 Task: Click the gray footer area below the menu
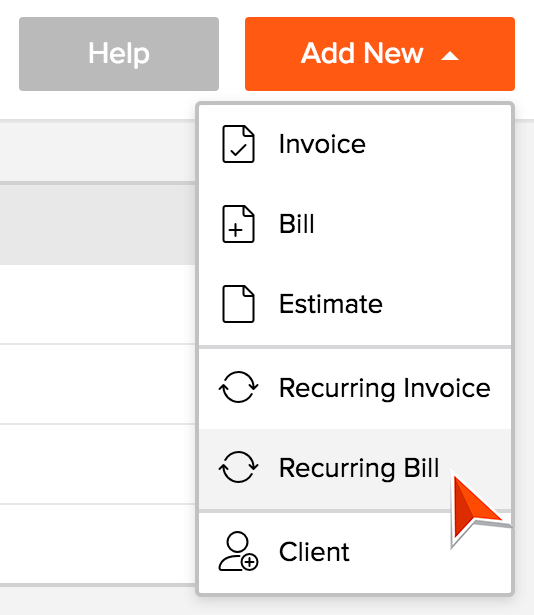(267, 606)
